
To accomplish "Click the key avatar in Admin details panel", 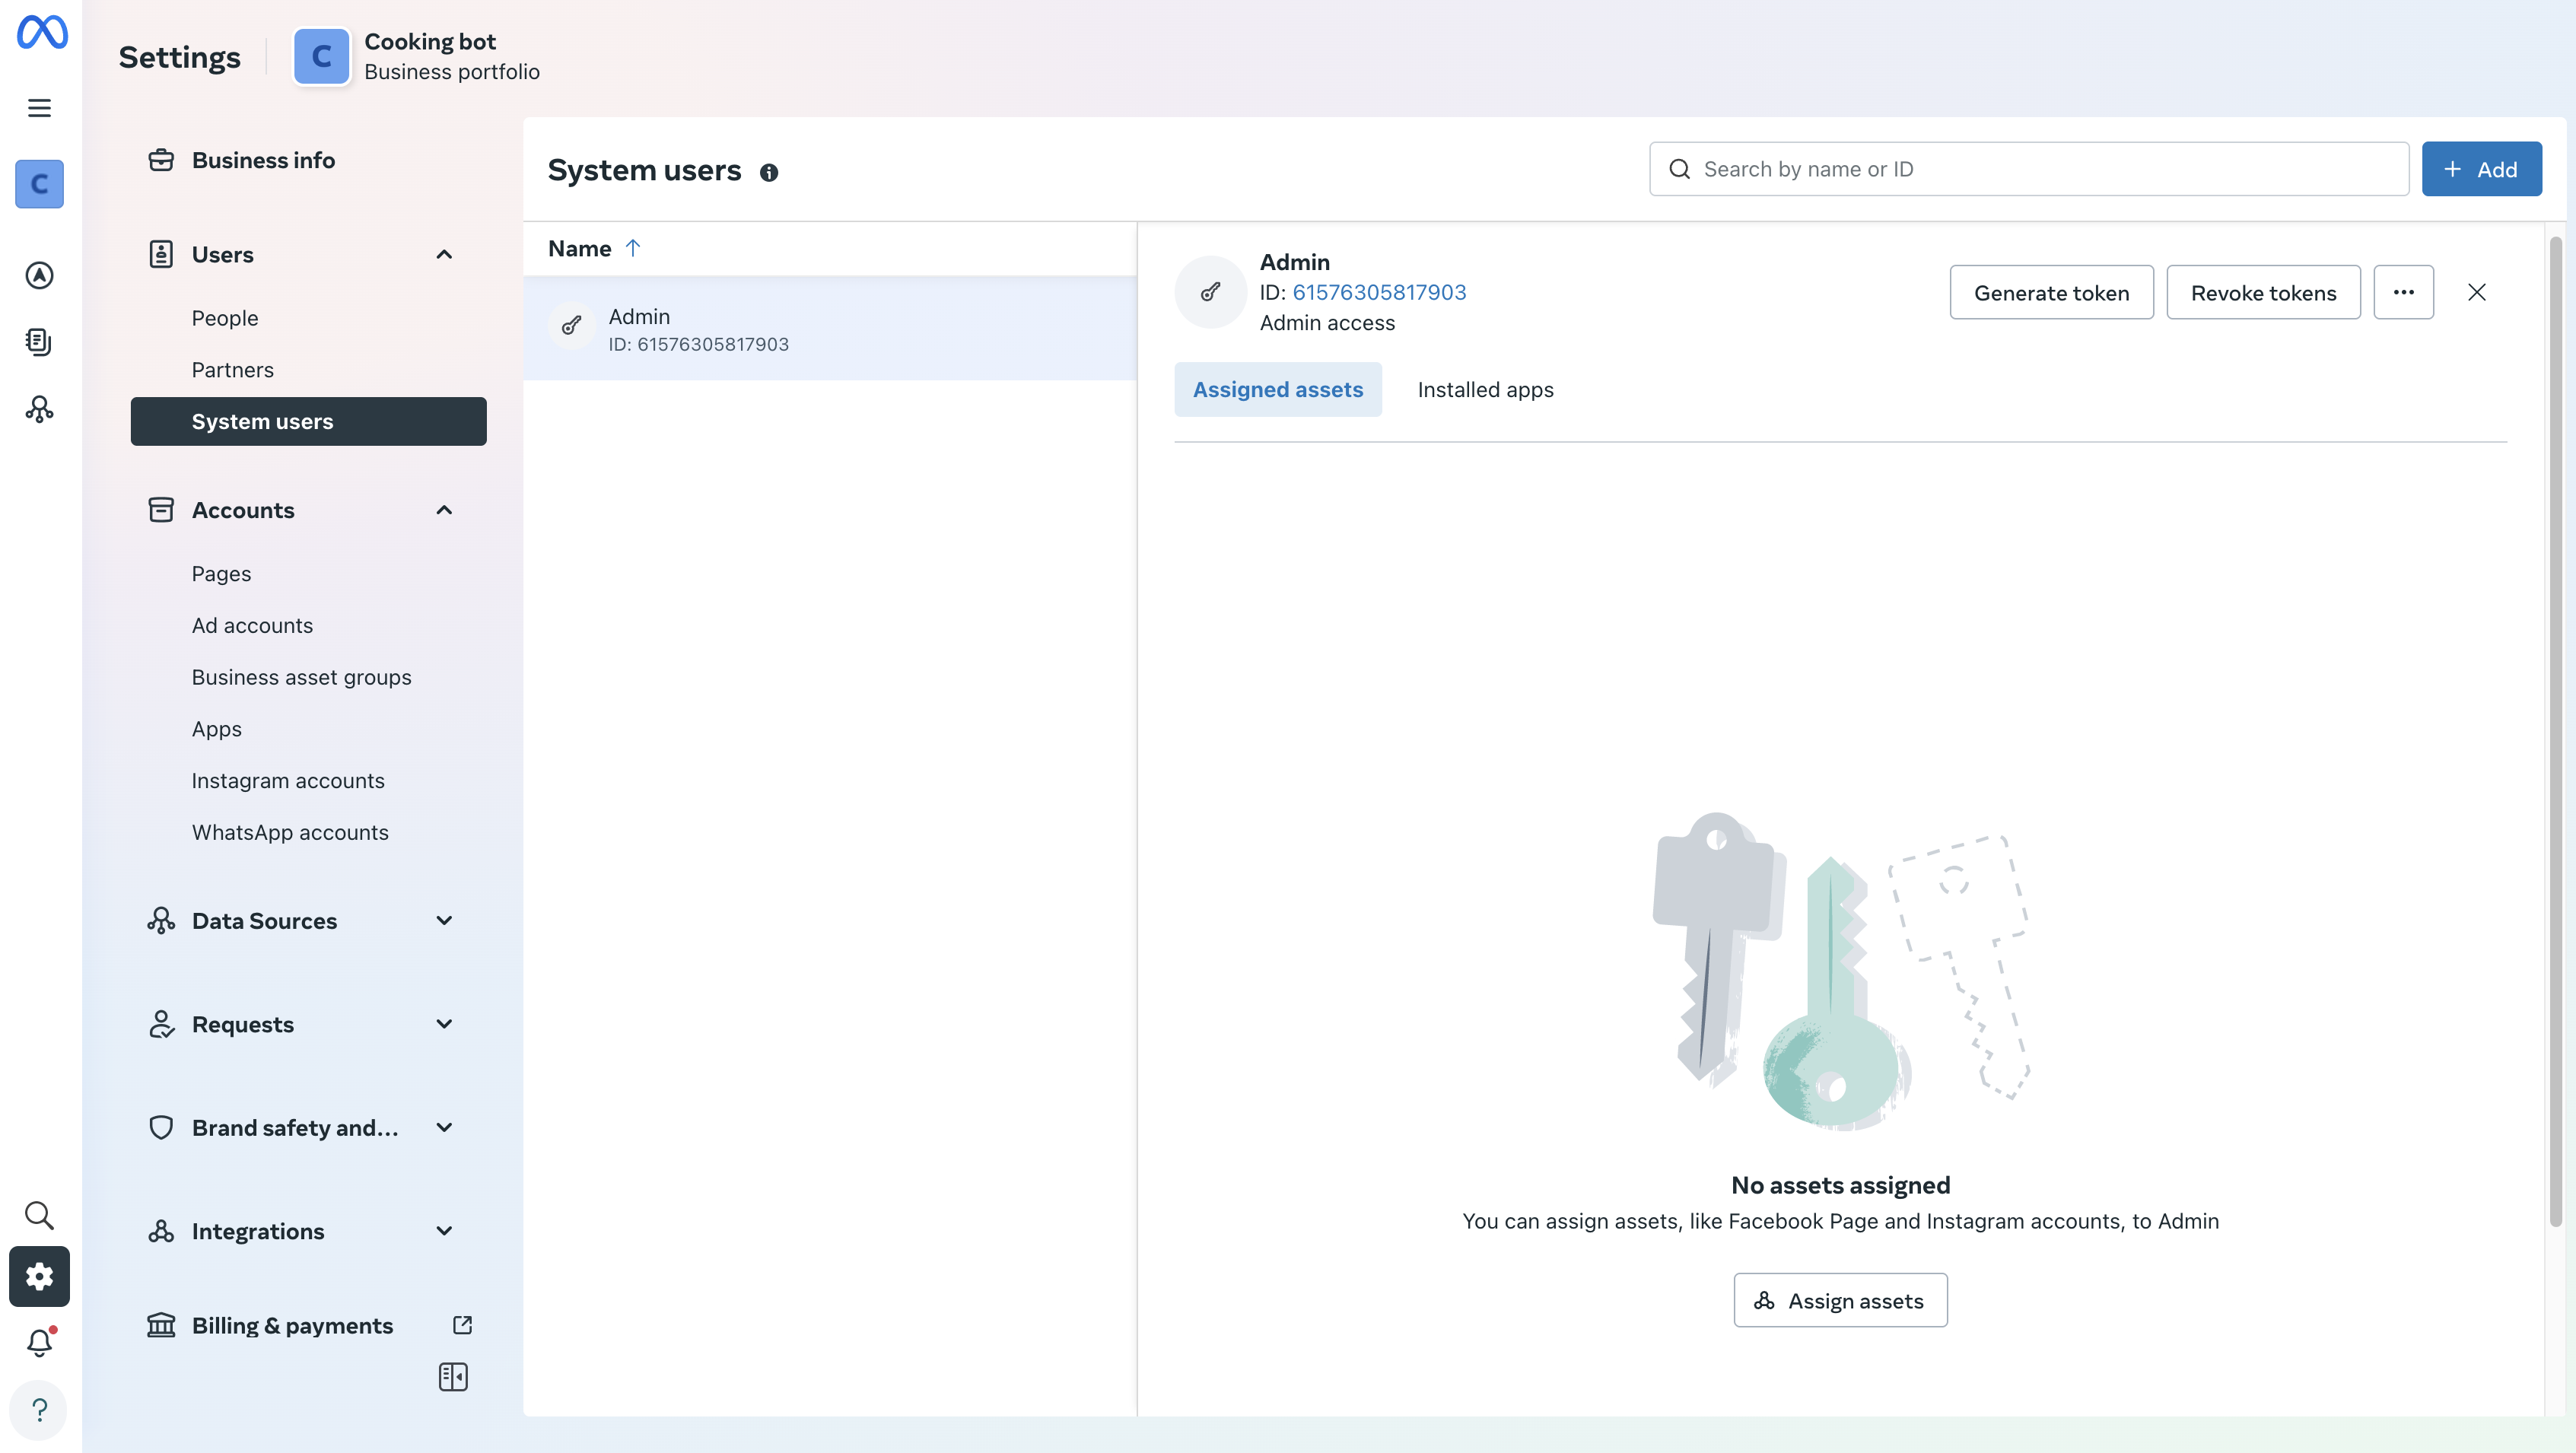I will [1210, 292].
